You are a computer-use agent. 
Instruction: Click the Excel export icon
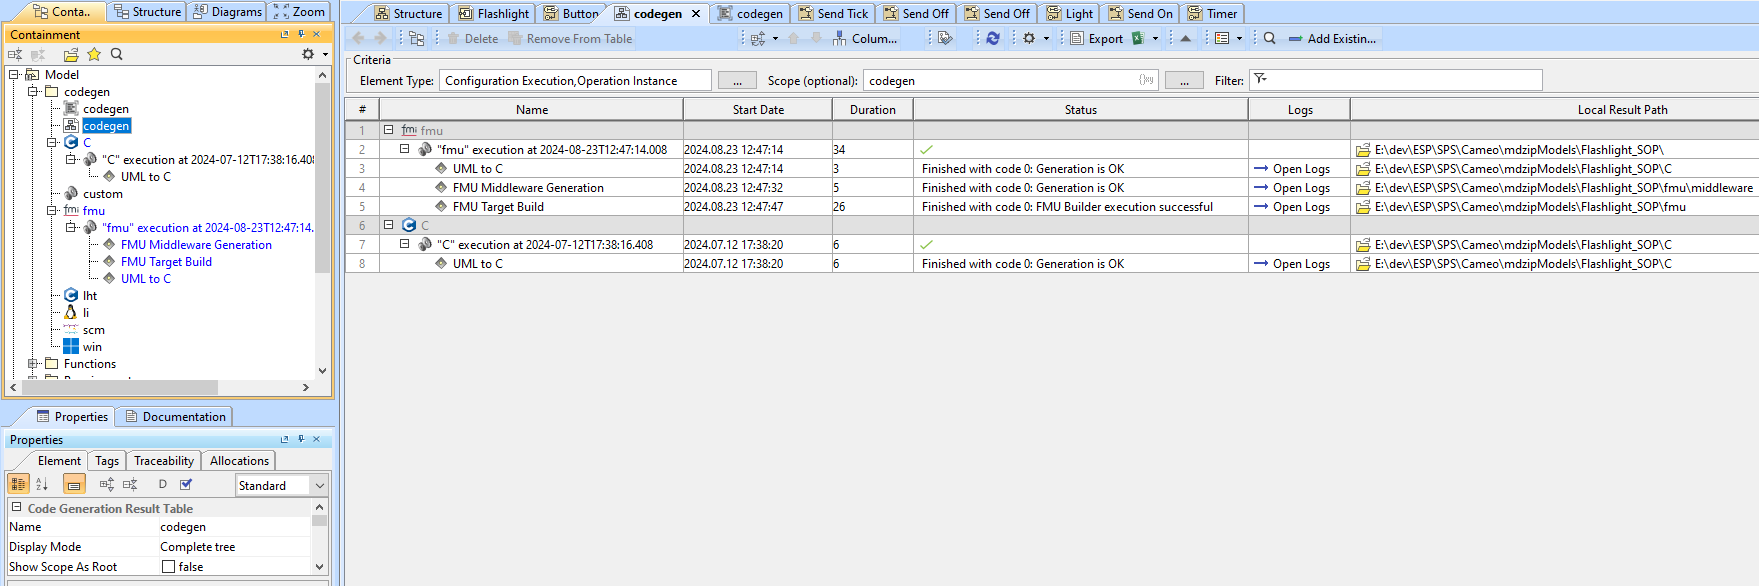[x=1138, y=38]
